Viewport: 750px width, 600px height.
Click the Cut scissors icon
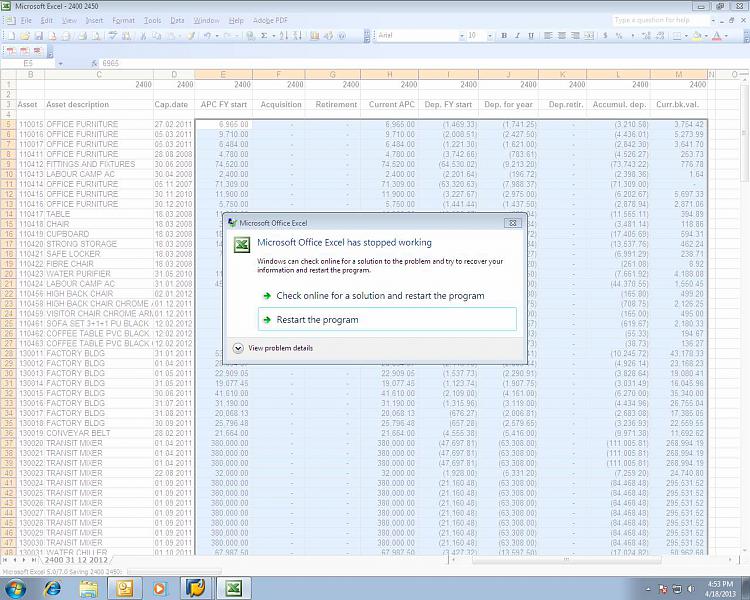click(x=143, y=36)
